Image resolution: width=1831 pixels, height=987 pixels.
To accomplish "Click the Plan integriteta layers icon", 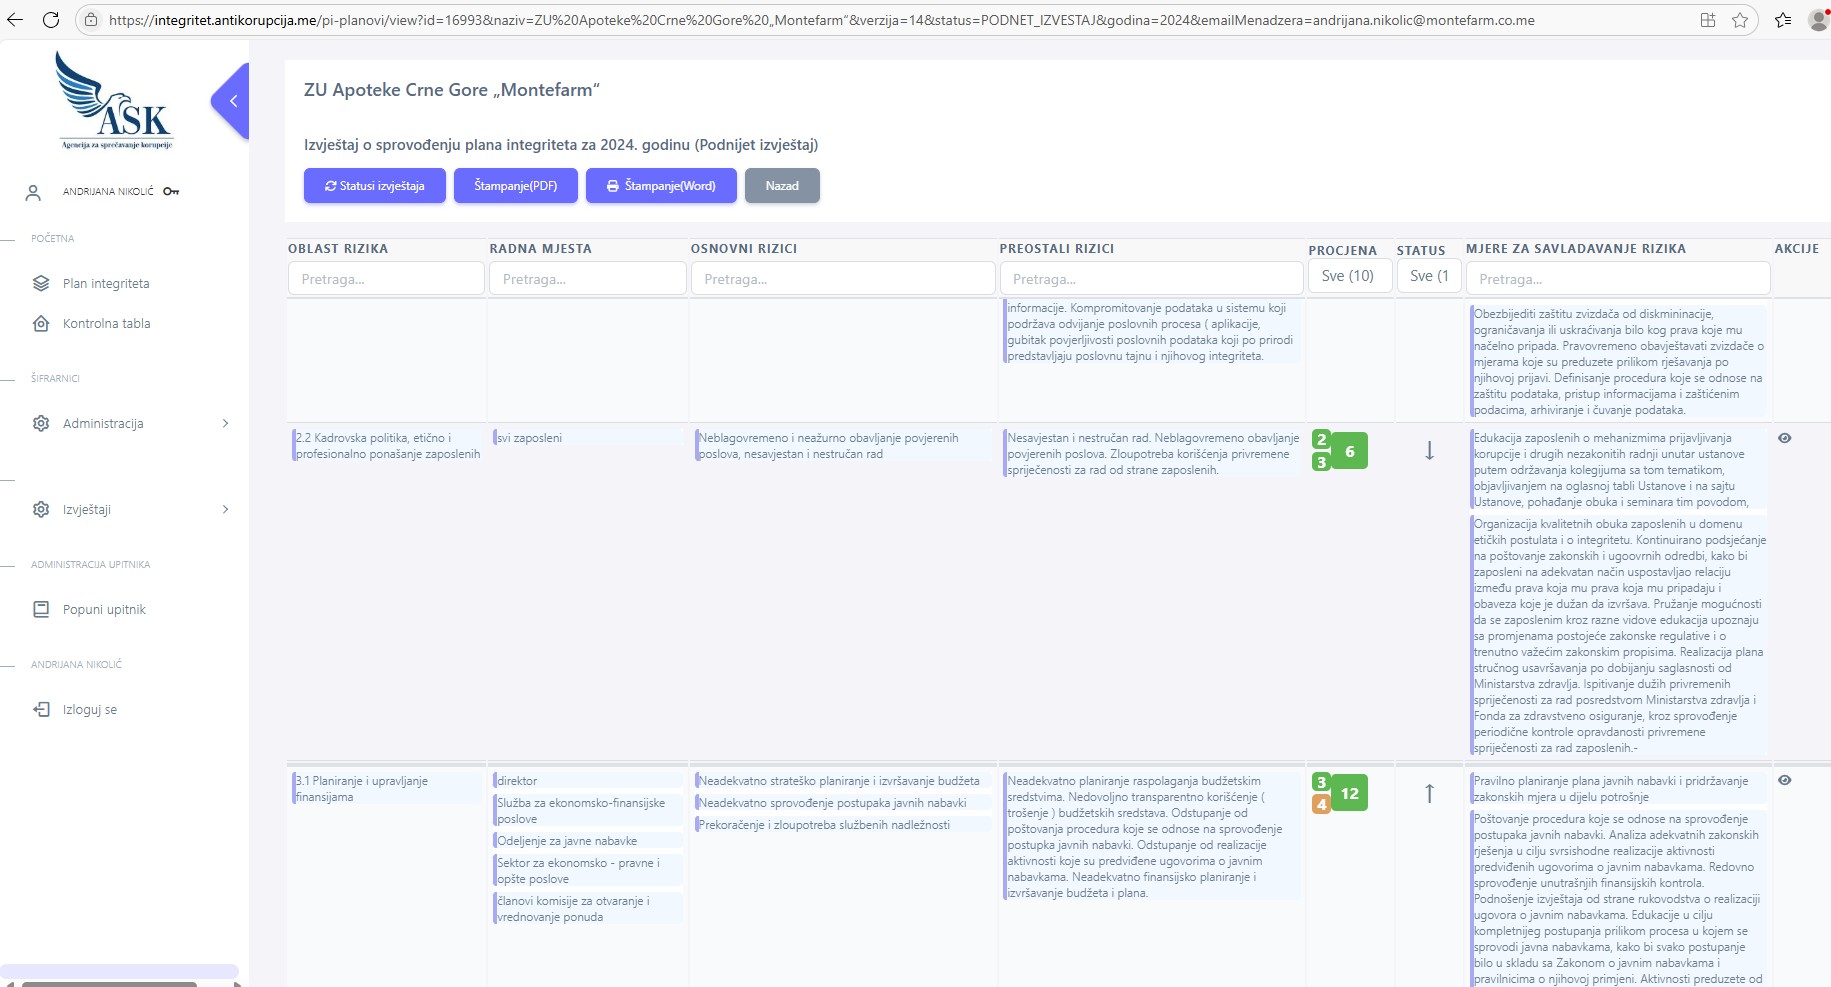I will (x=41, y=283).
